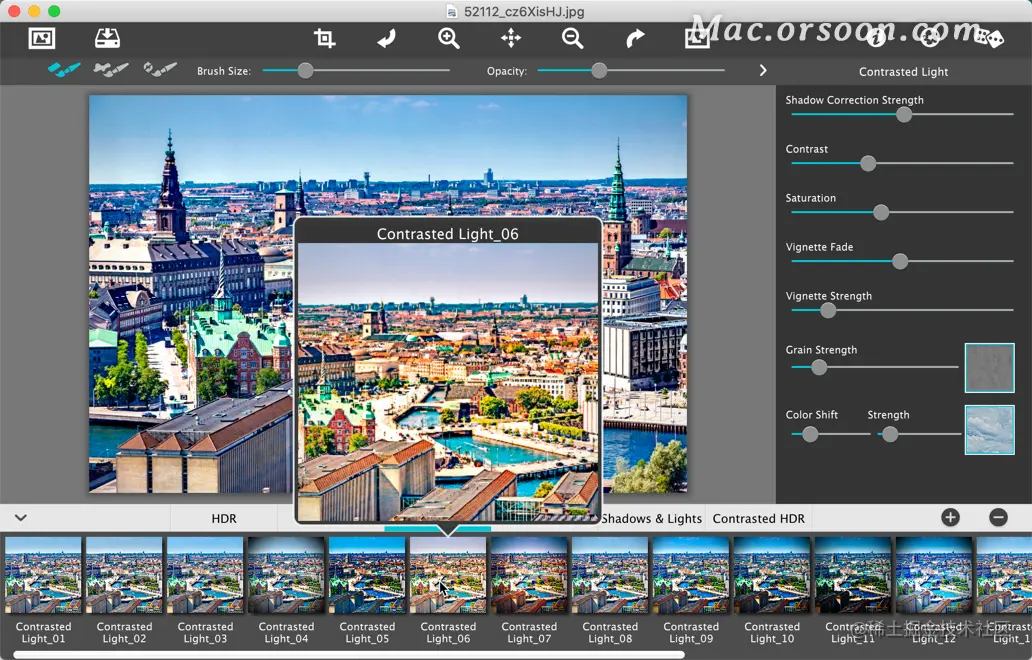Apply the Contrasted Light_05 preset

click(x=367, y=575)
